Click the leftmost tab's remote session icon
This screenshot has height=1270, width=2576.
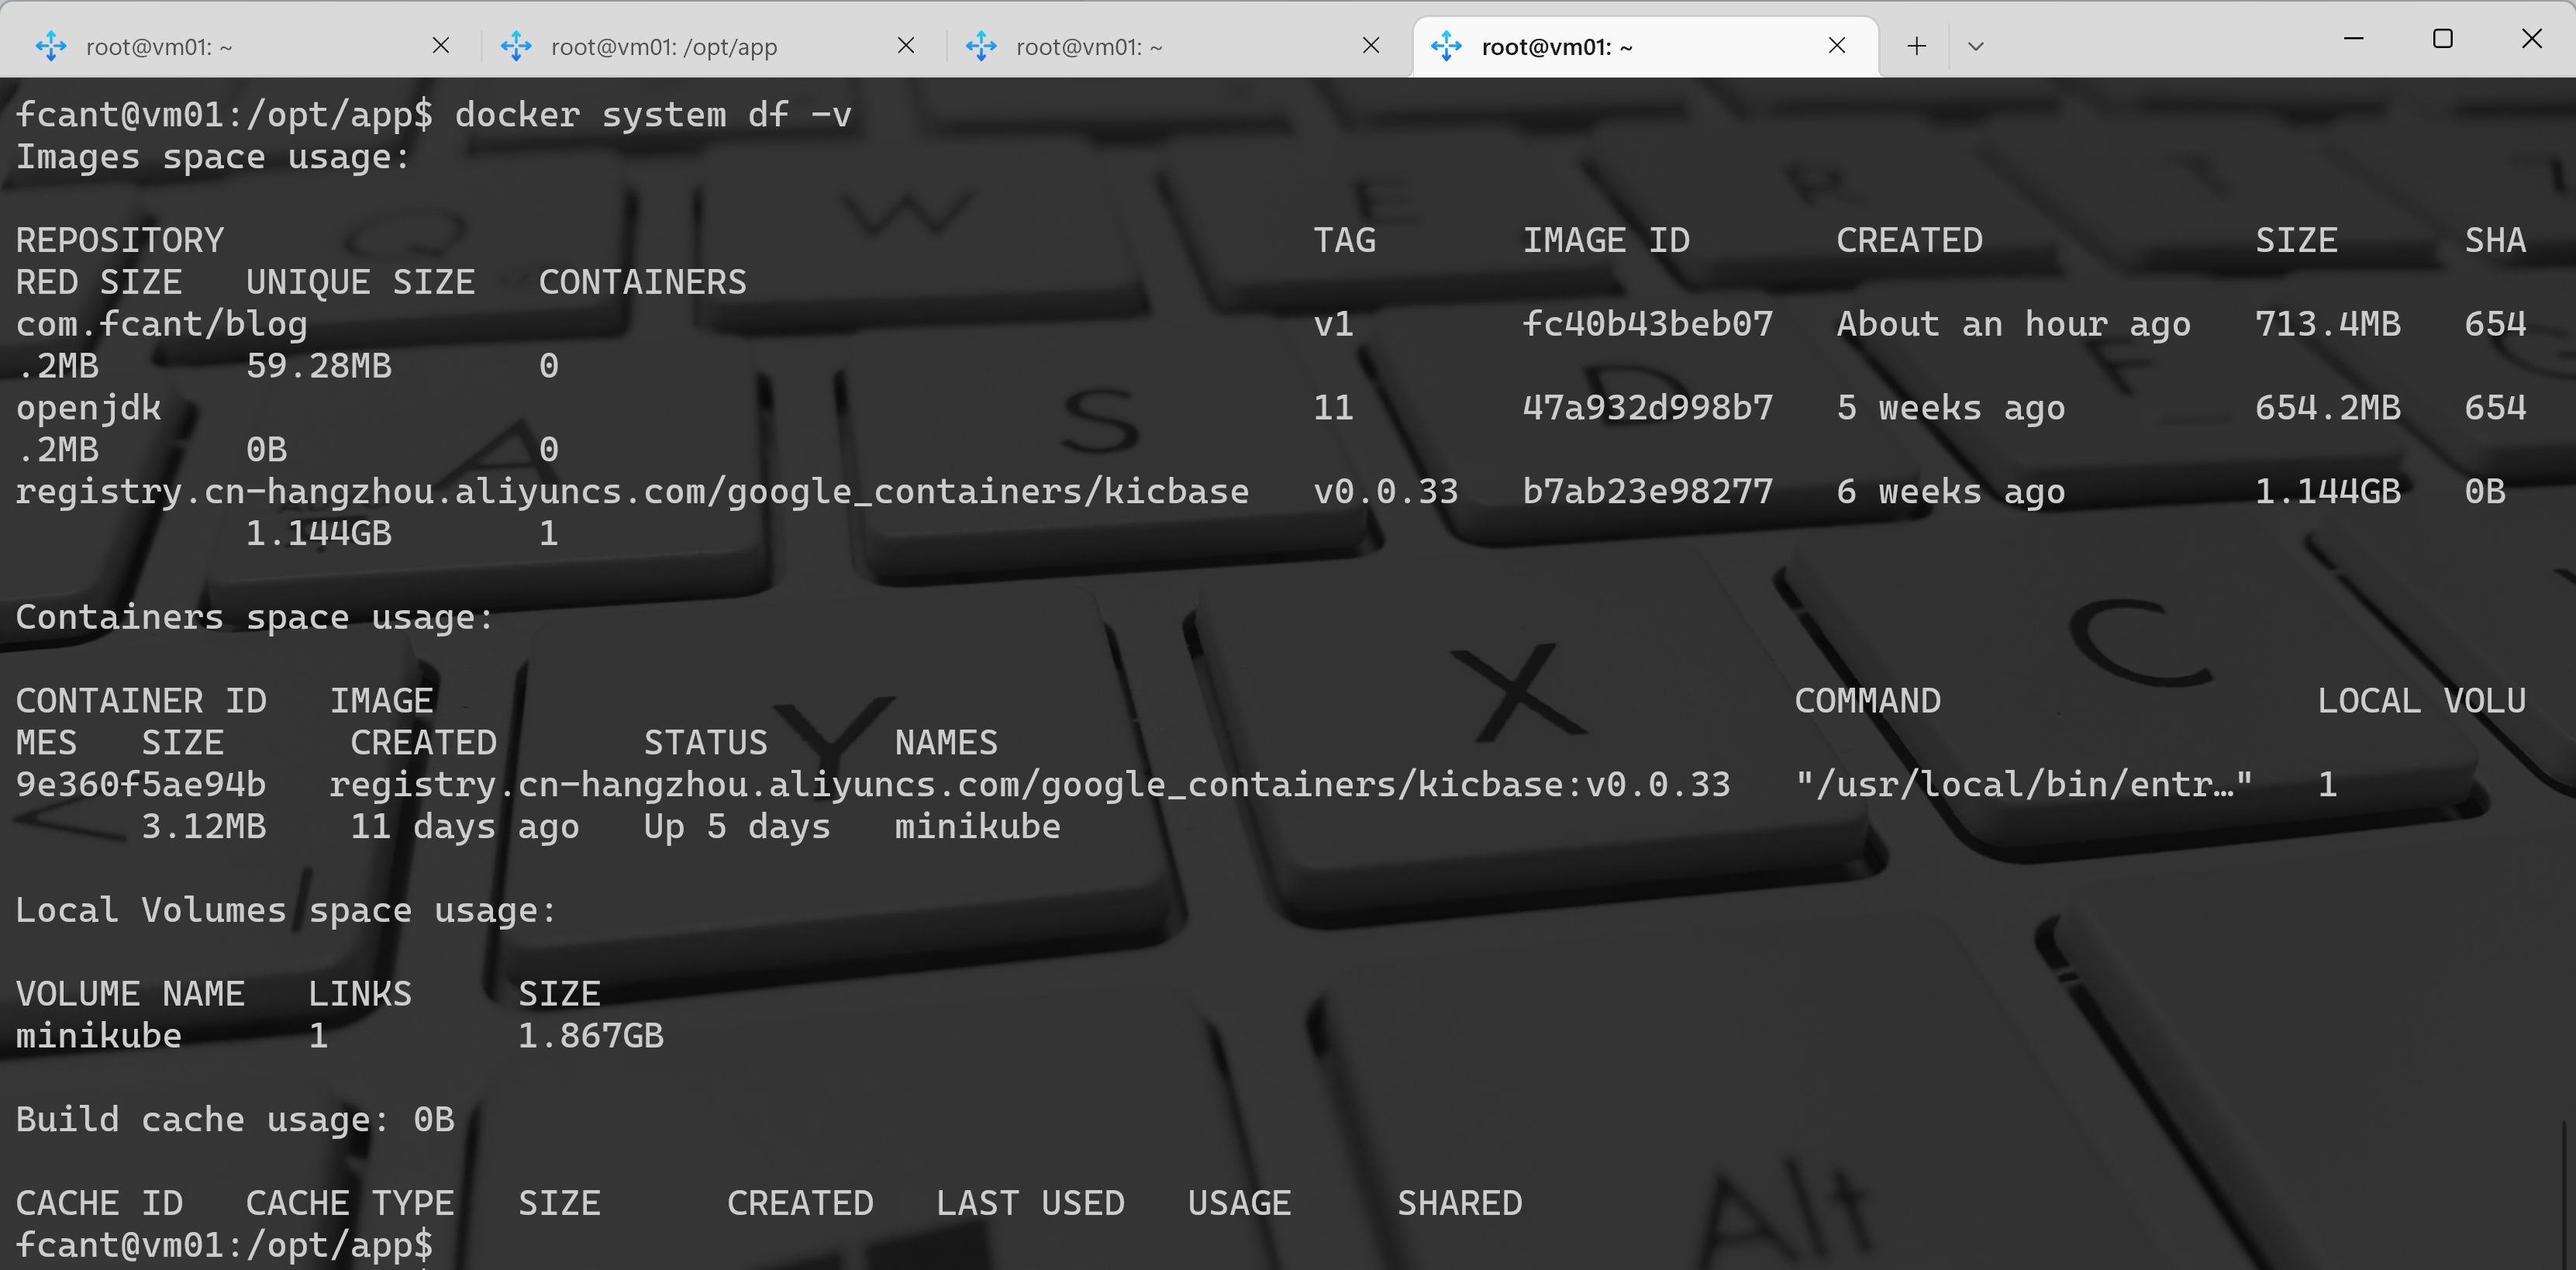pos(51,46)
